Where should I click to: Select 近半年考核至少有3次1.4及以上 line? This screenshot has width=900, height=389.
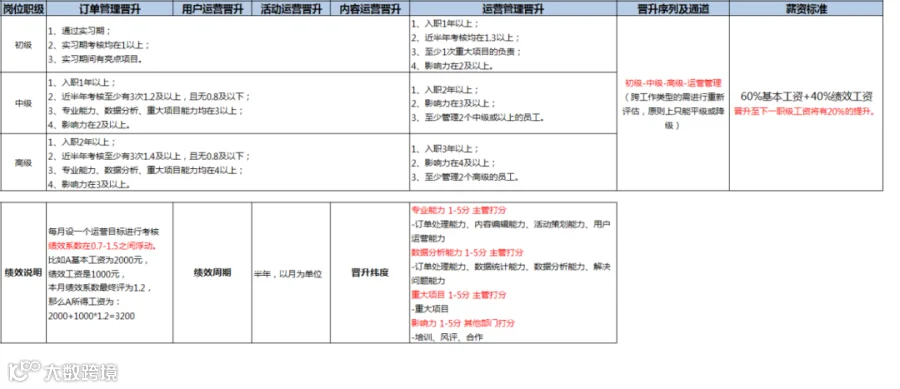pyautogui.click(x=150, y=155)
